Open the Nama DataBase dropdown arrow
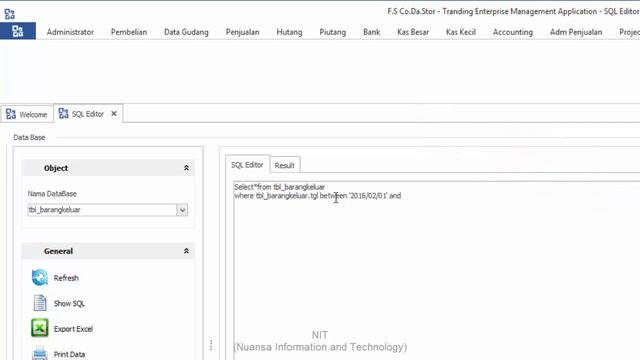This screenshot has height=360, width=640. click(x=182, y=210)
